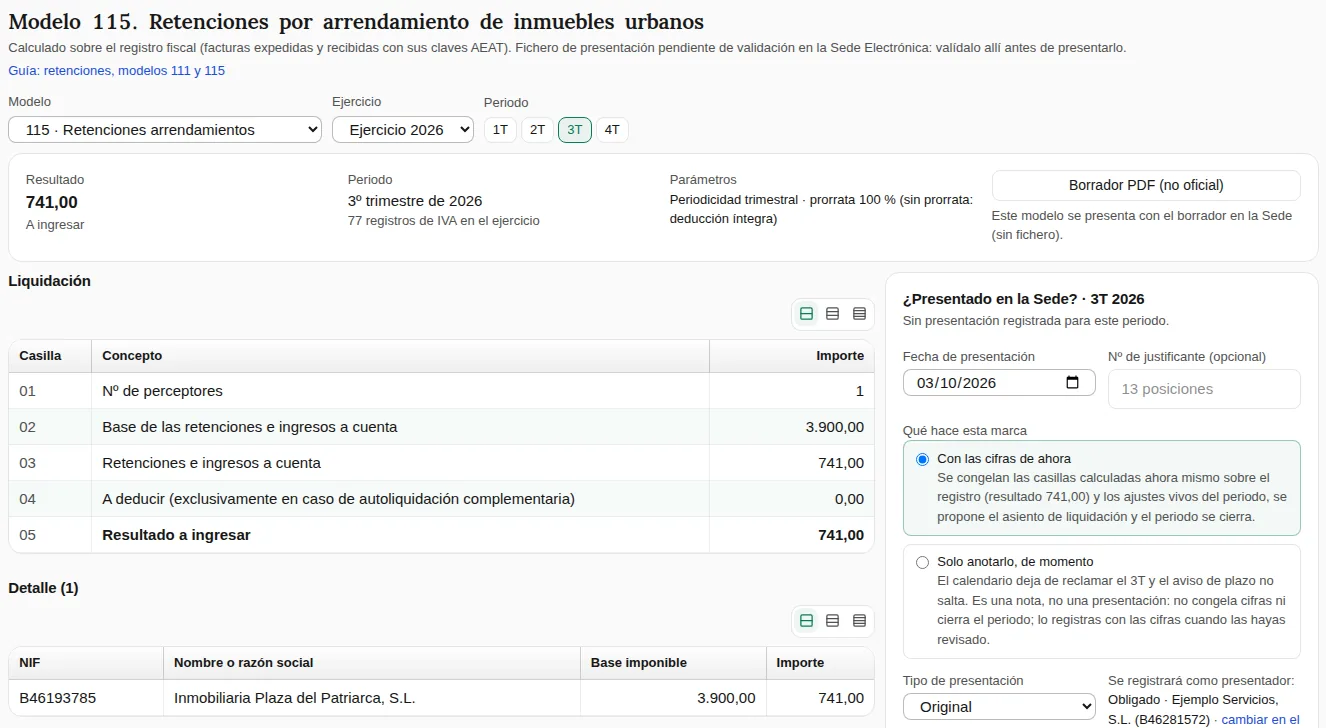Select row 'A deducir' autoliquidación complementaria

pyautogui.click(x=441, y=499)
